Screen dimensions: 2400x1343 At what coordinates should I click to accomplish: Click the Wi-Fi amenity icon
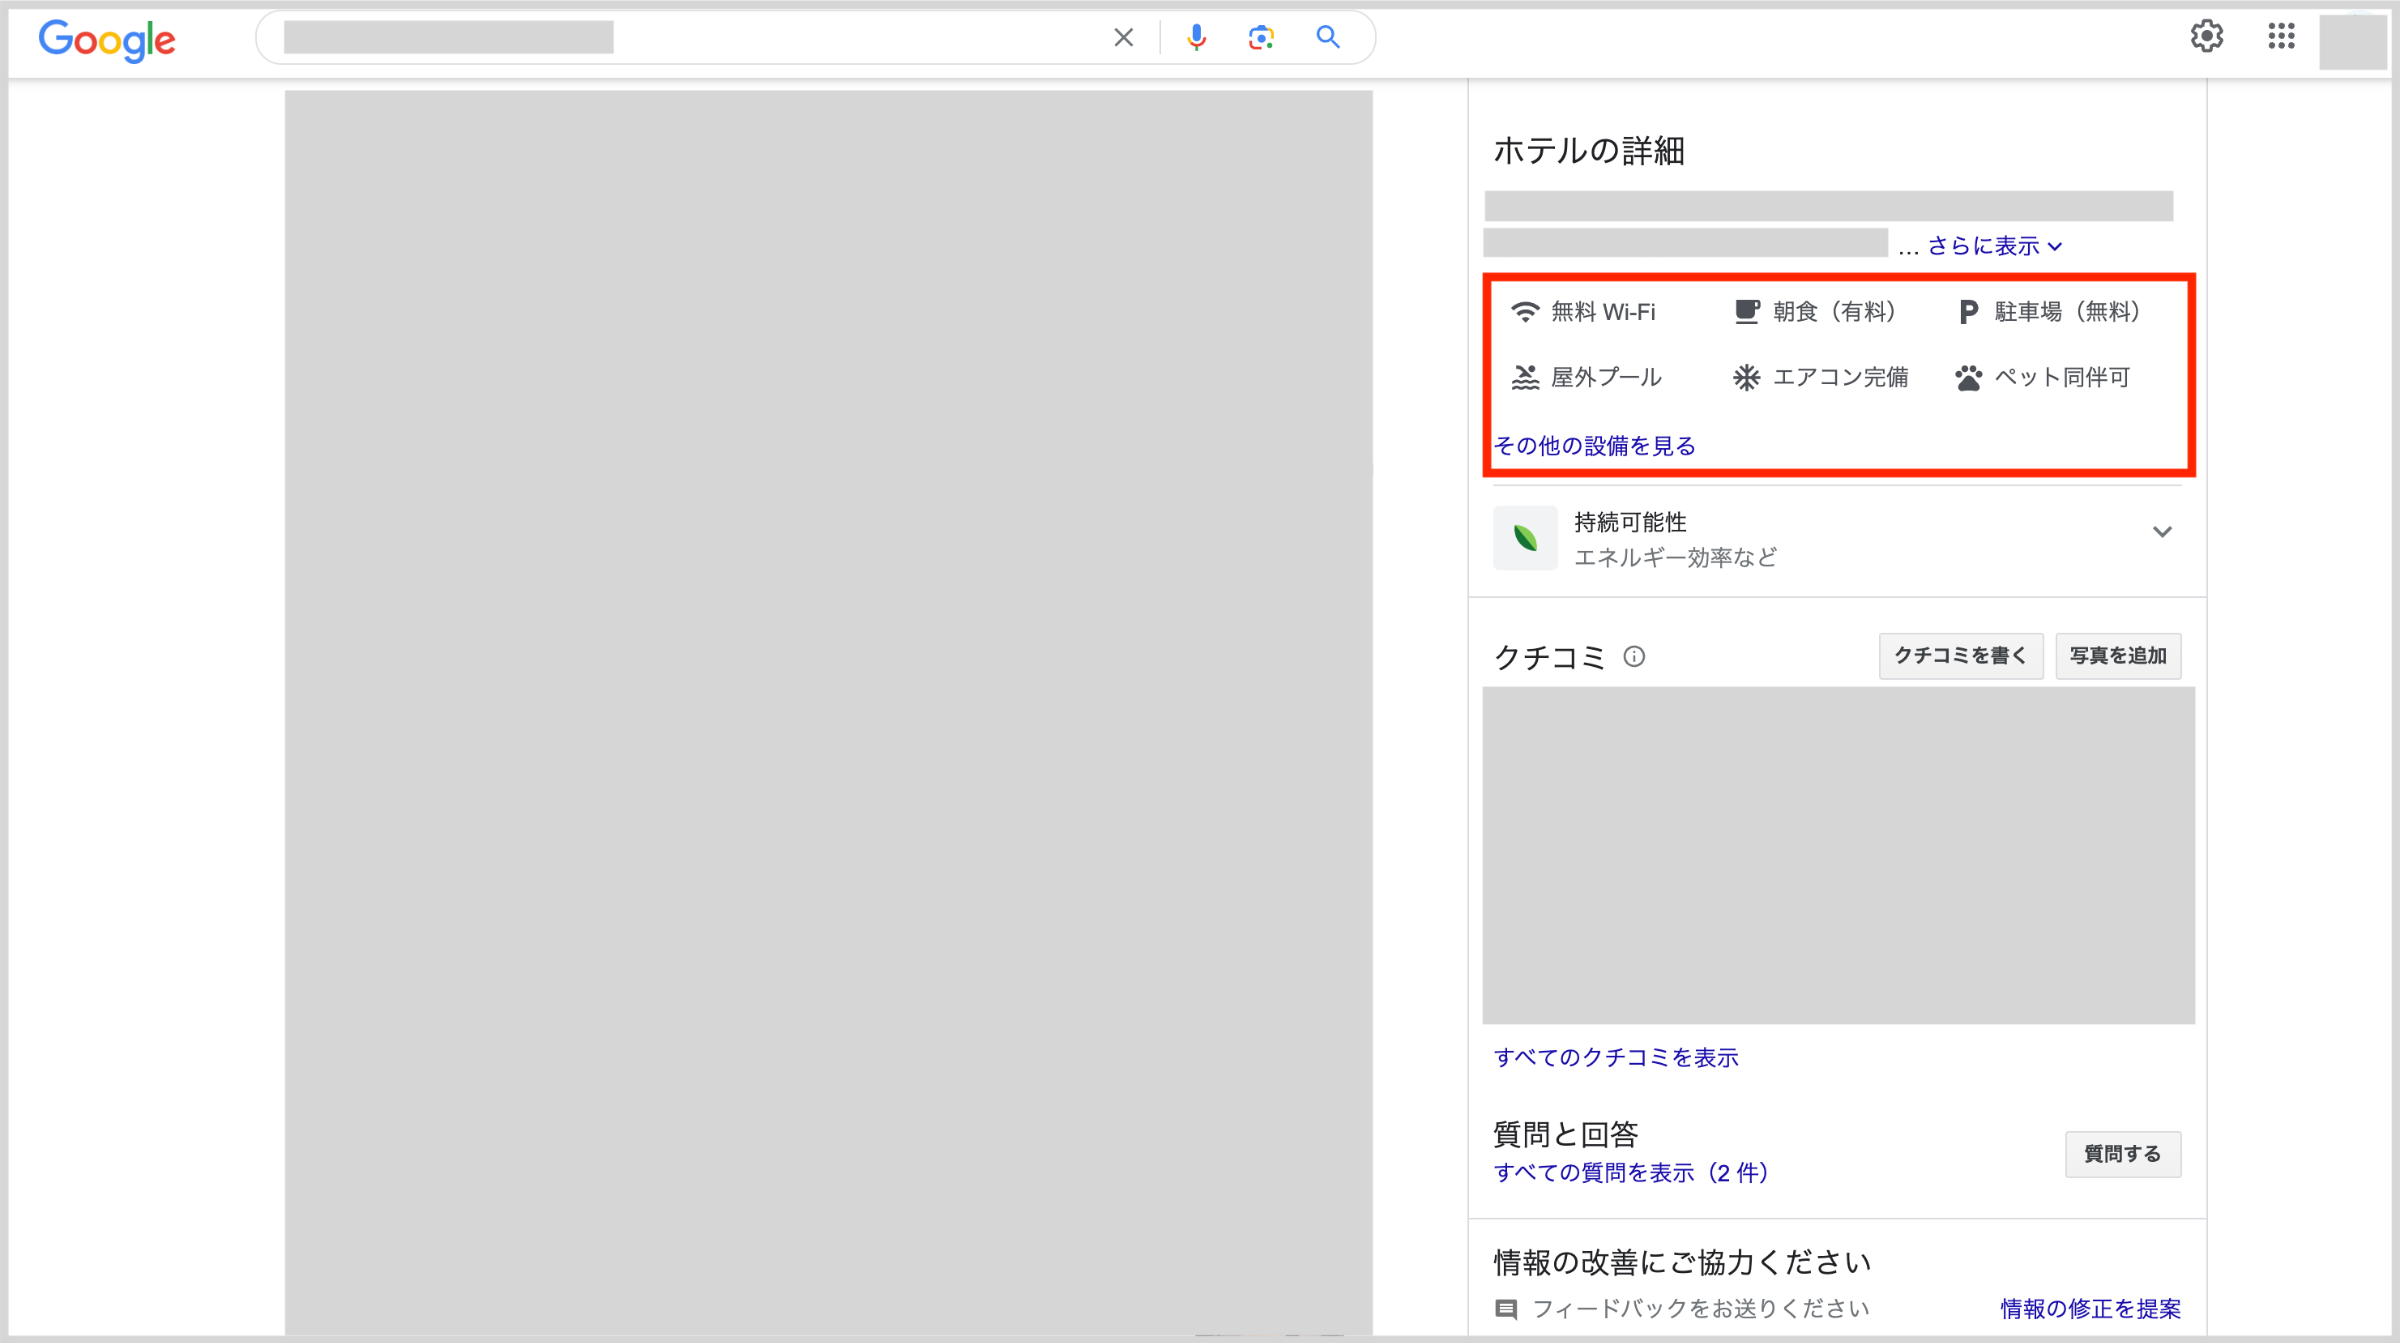click(1525, 312)
